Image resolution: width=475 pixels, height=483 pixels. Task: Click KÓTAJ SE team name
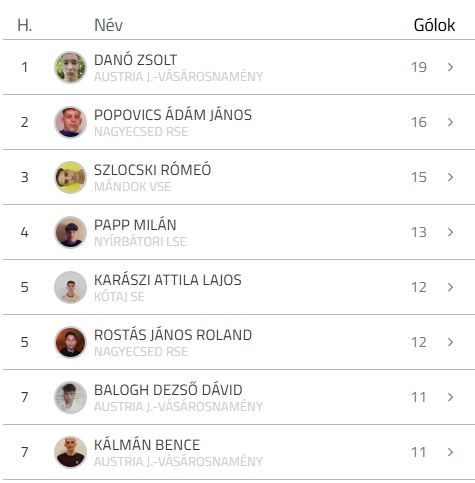tap(119, 297)
